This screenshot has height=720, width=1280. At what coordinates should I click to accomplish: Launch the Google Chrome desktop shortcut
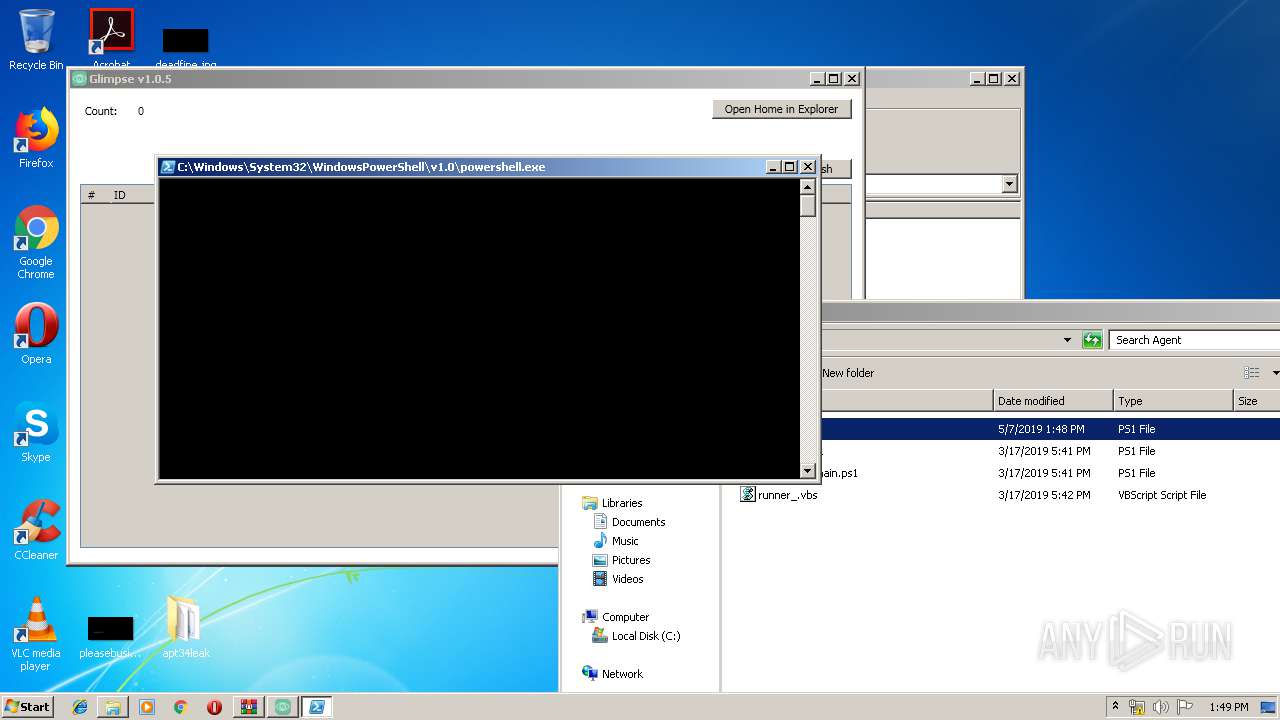point(36,242)
